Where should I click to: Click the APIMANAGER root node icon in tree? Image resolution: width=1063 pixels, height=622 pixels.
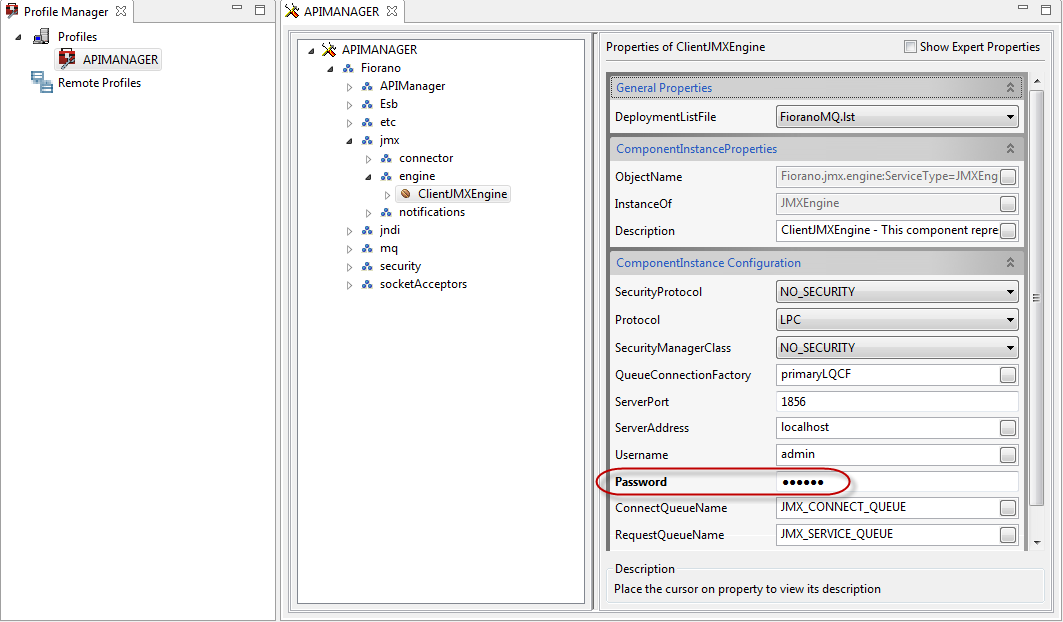tap(329, 50)
